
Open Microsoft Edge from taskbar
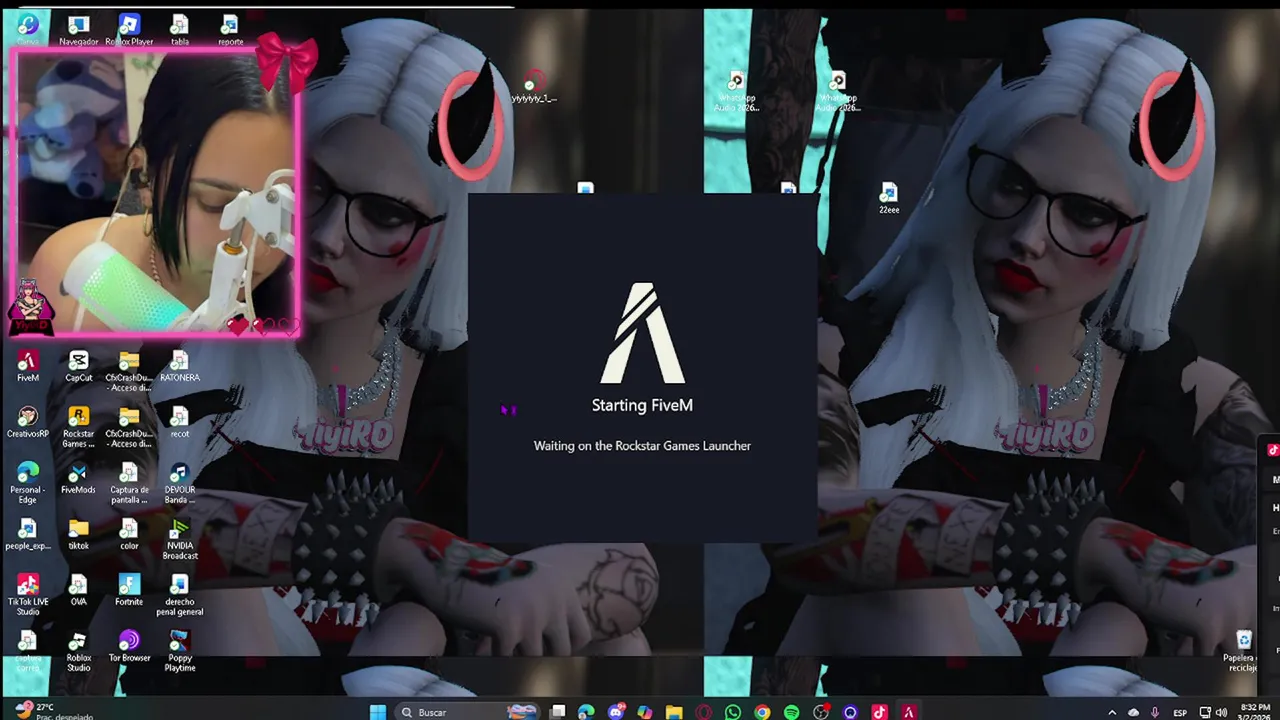click(586, 712)
